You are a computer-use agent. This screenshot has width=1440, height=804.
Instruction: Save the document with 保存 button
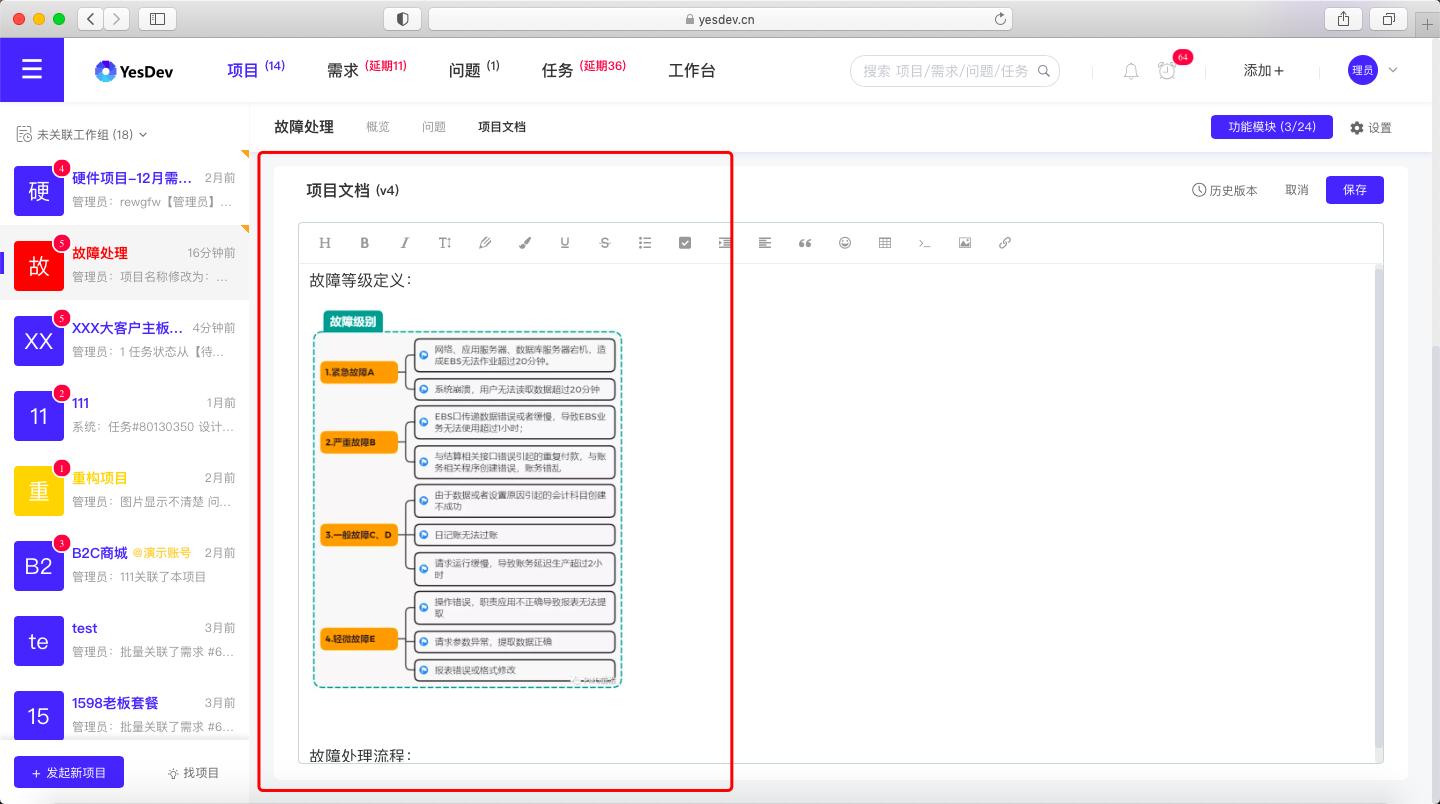pos(1355,189)
